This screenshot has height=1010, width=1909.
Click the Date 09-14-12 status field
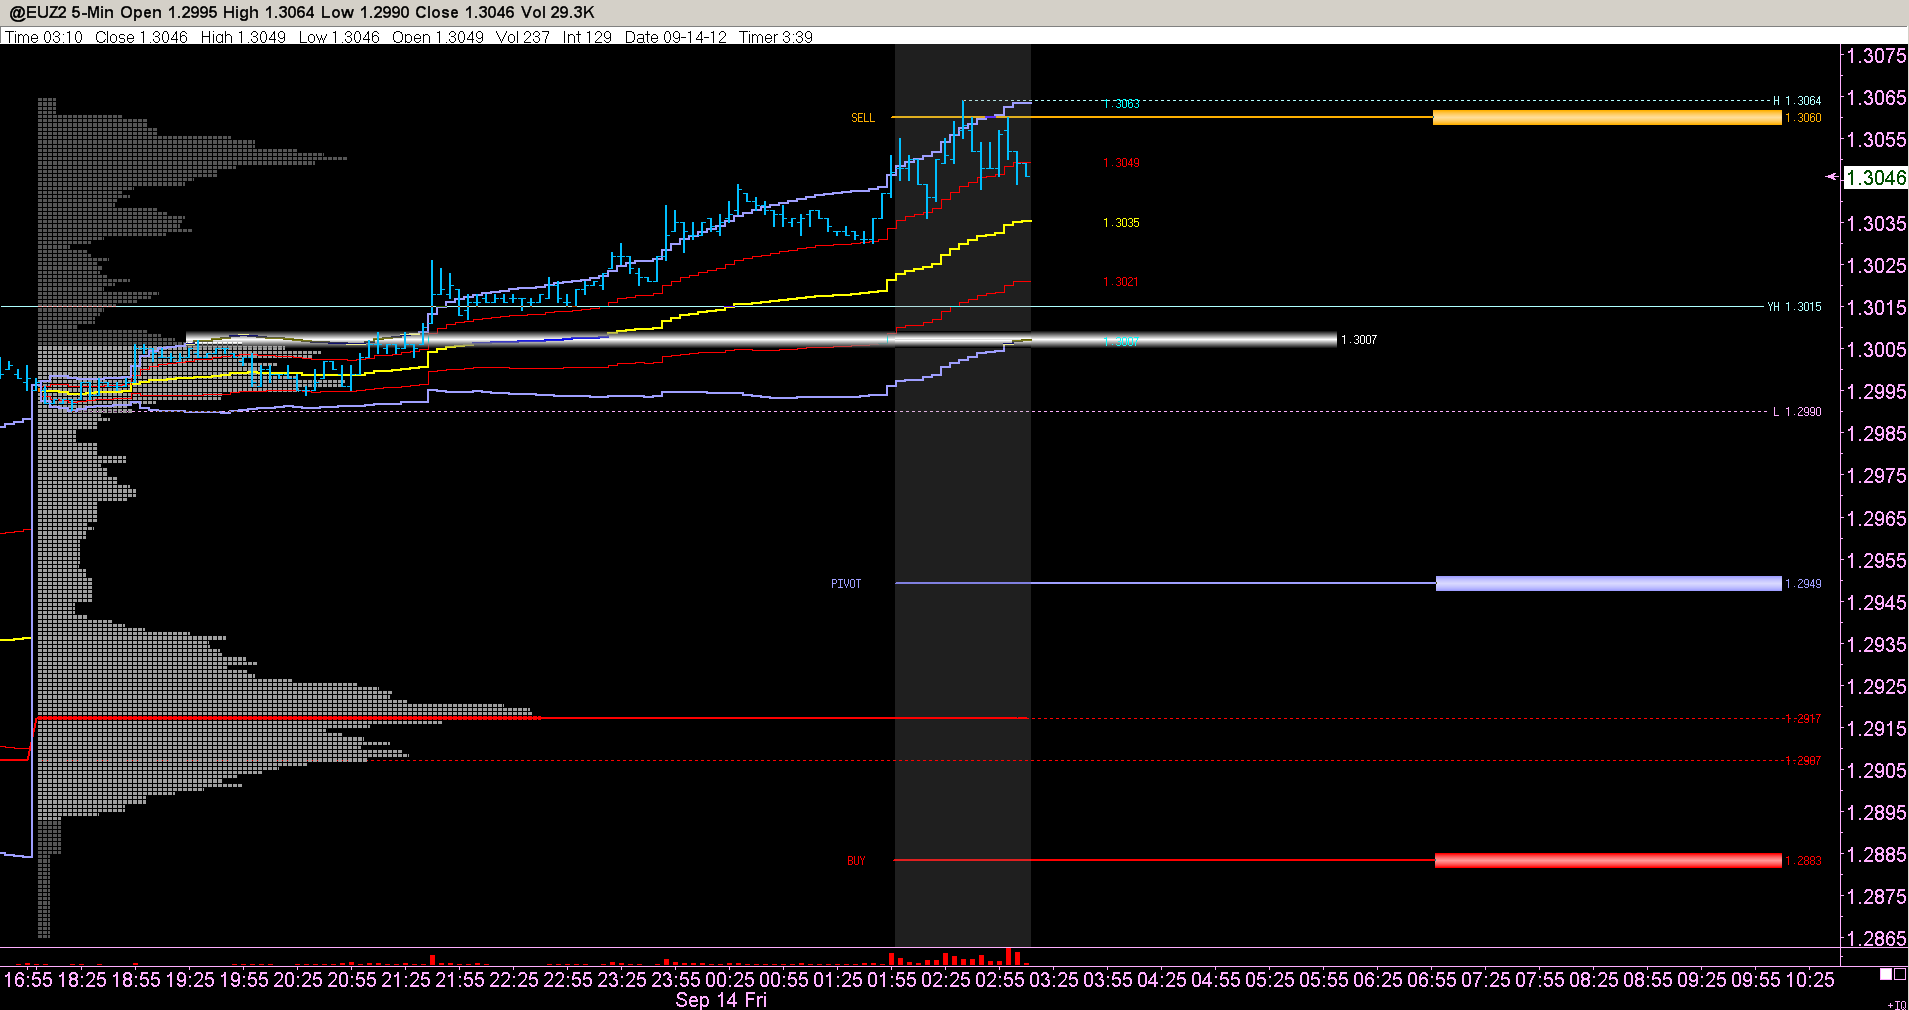point(676,37)
